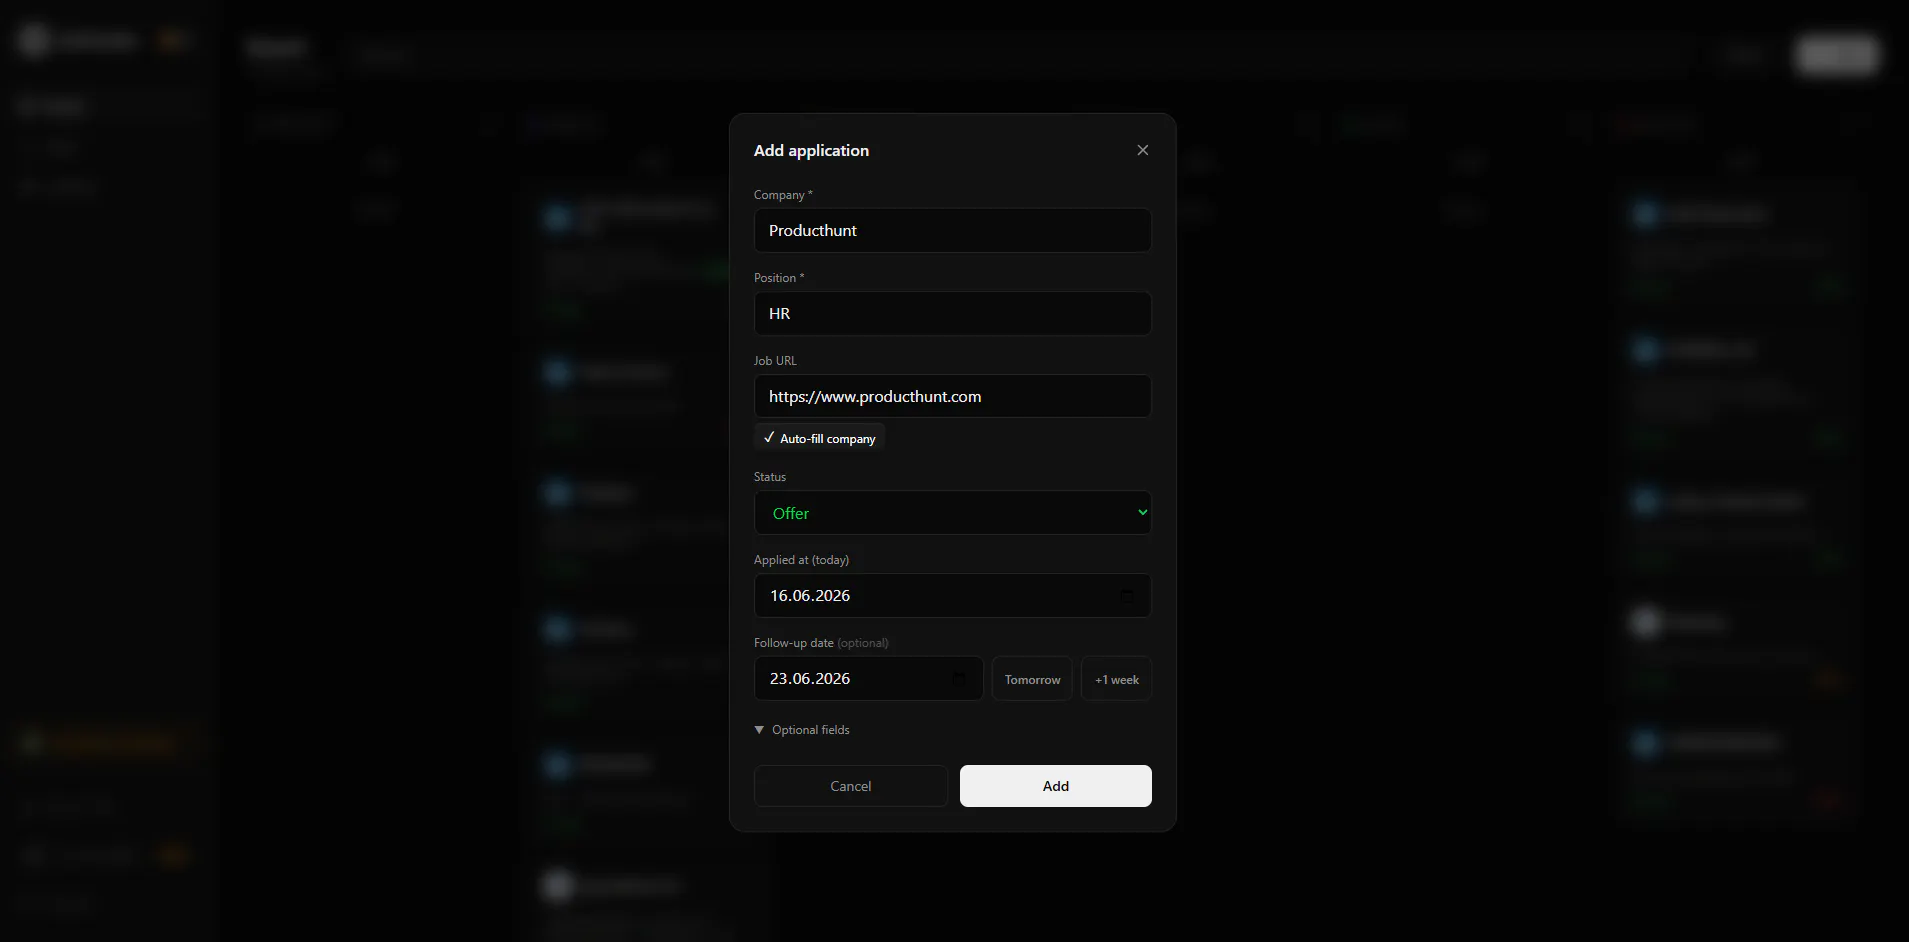The width and height of the screenshot is (1909, 942).
Task: Click the Job URL input field
Action: tap(952, 396)
